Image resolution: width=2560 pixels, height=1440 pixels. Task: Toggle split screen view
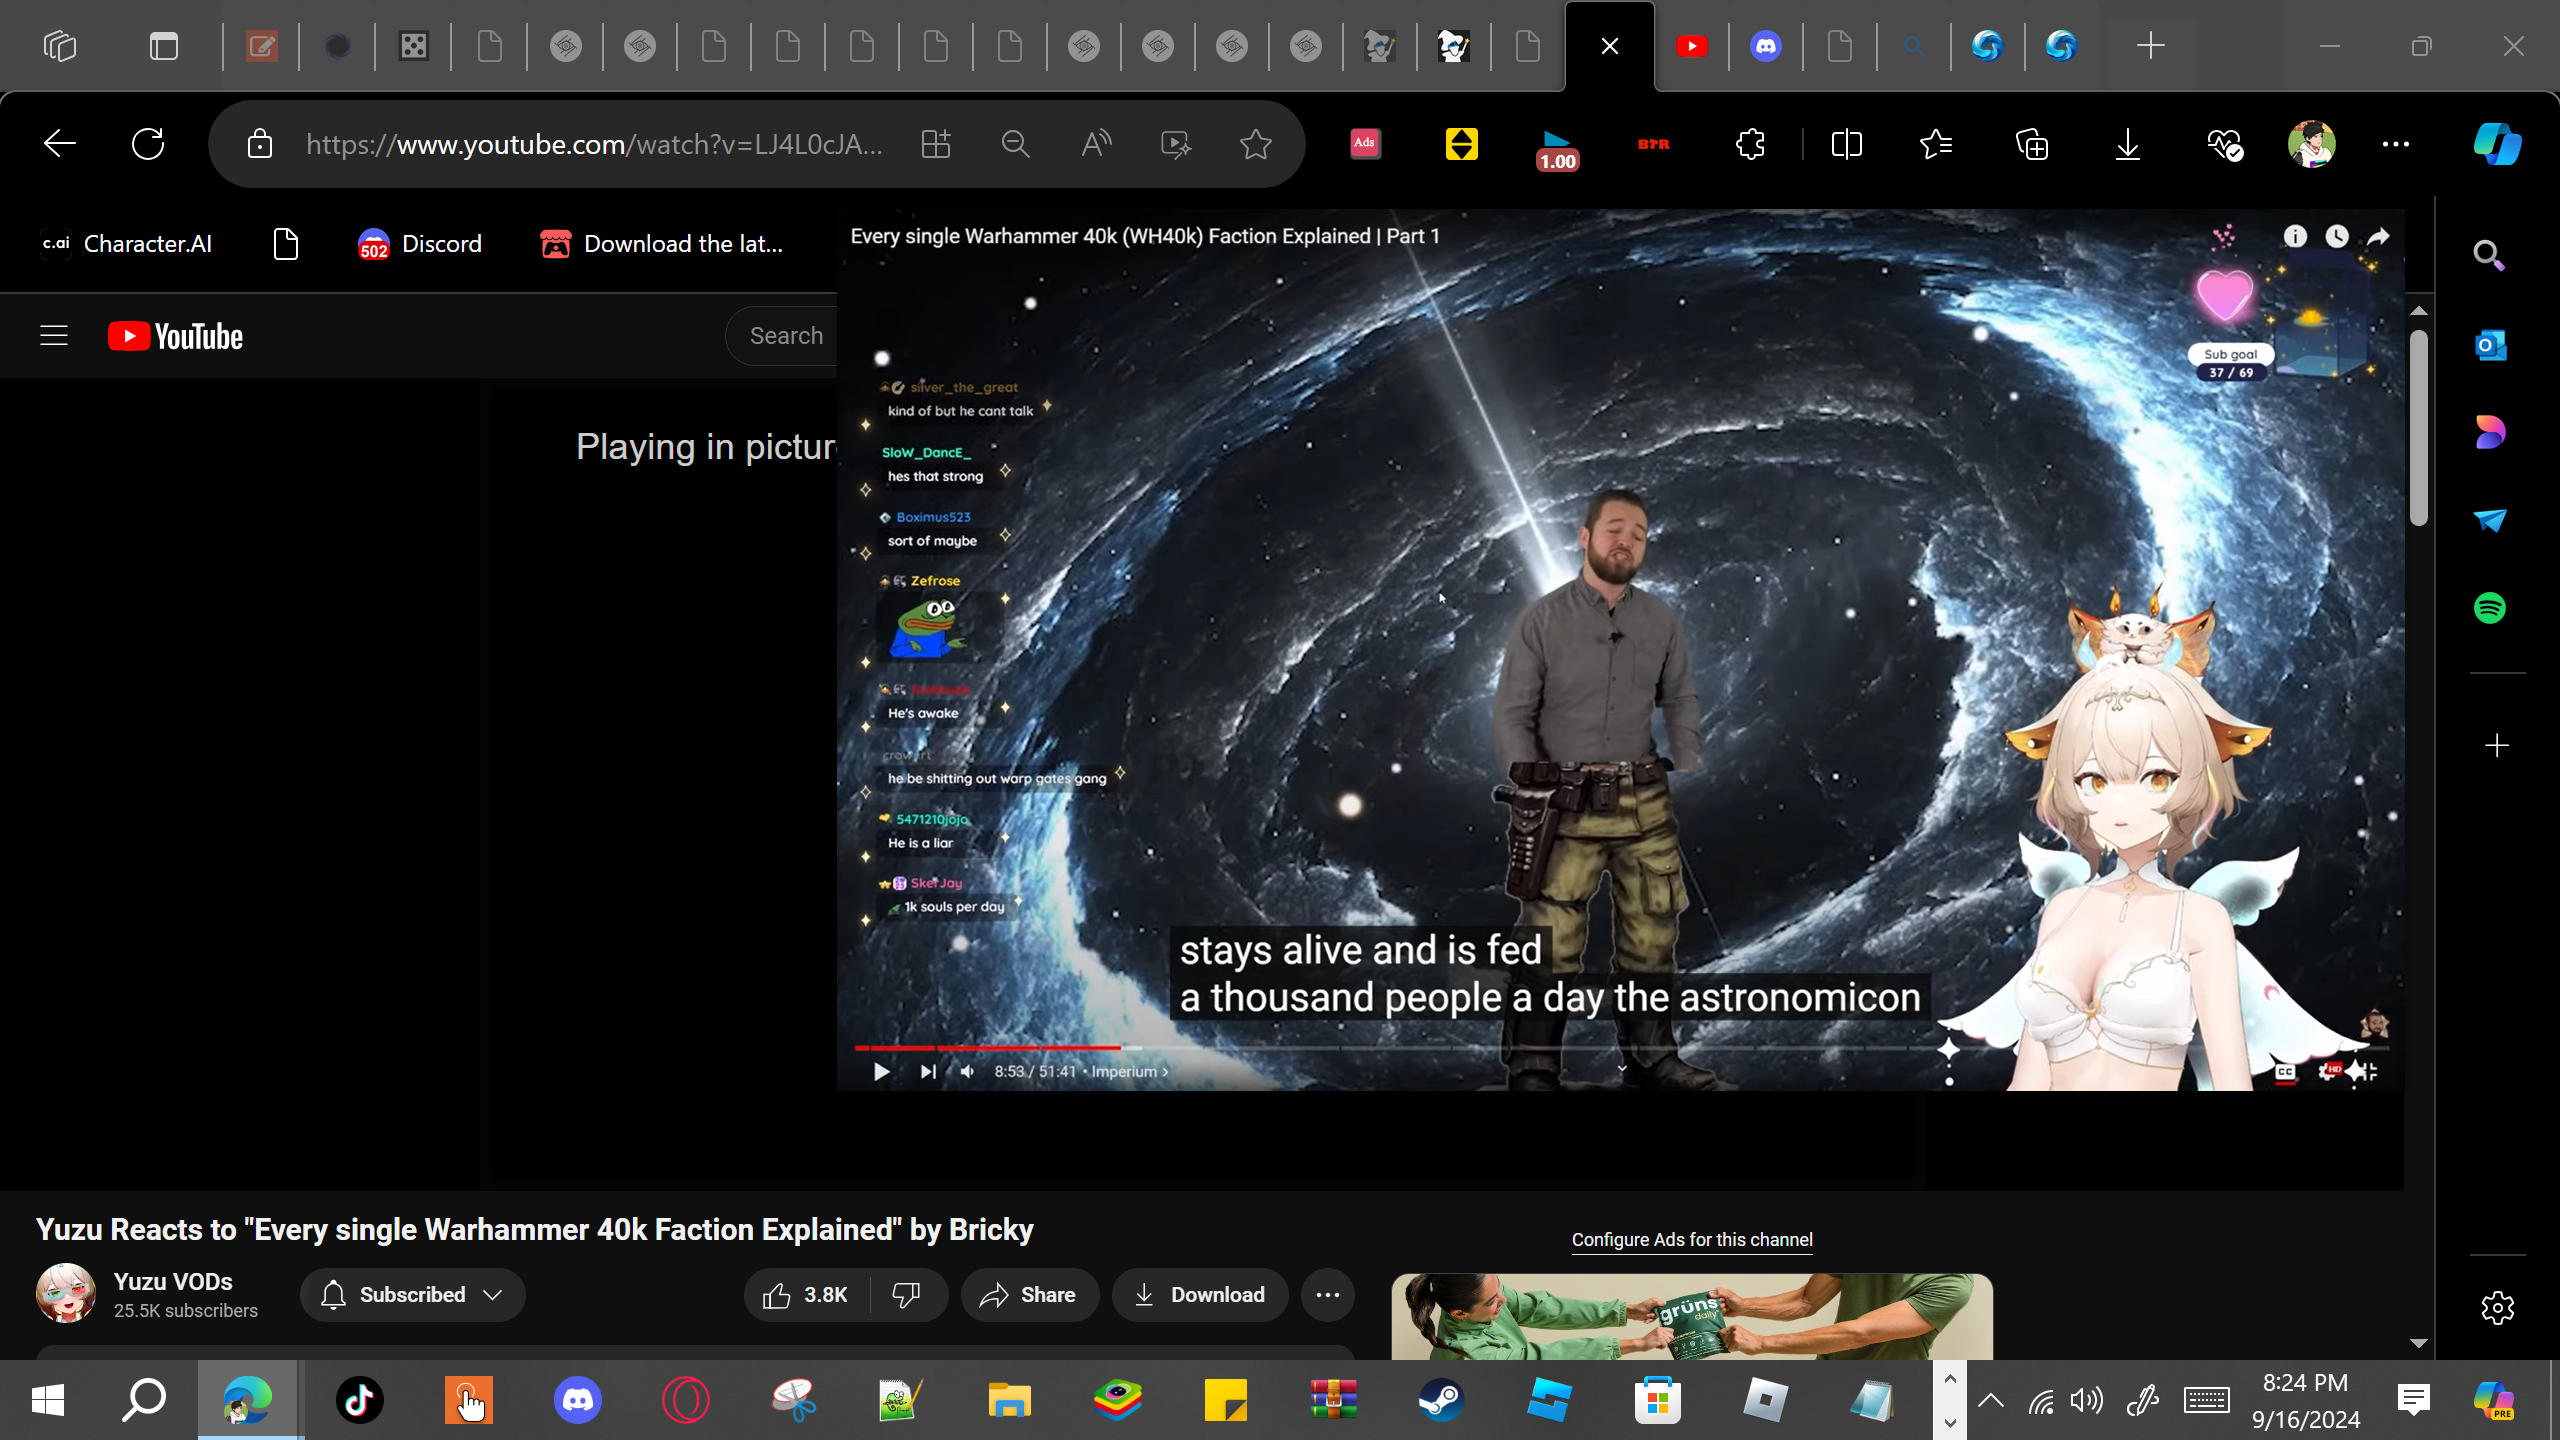tap(1846, 144)
